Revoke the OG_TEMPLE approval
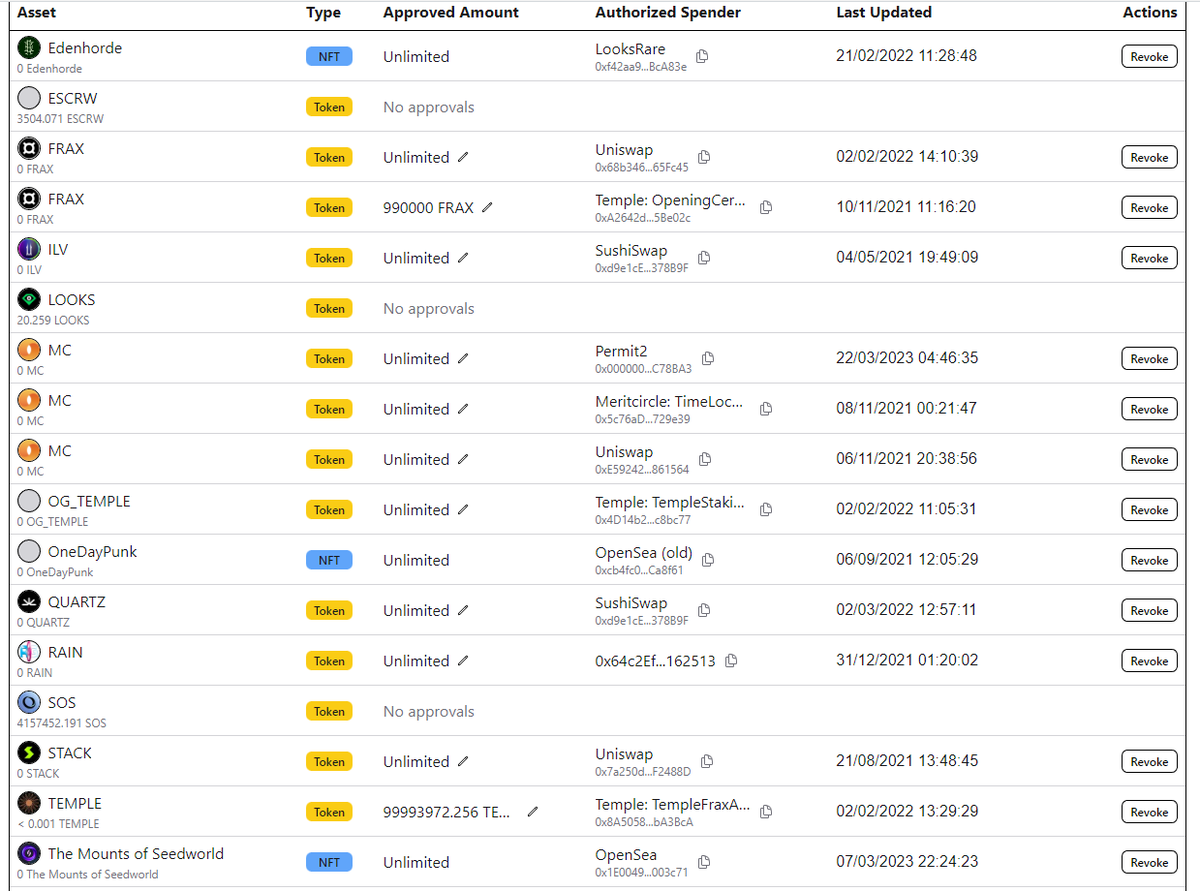This screenshot has height=891, width=1200. click(1149, 510)
